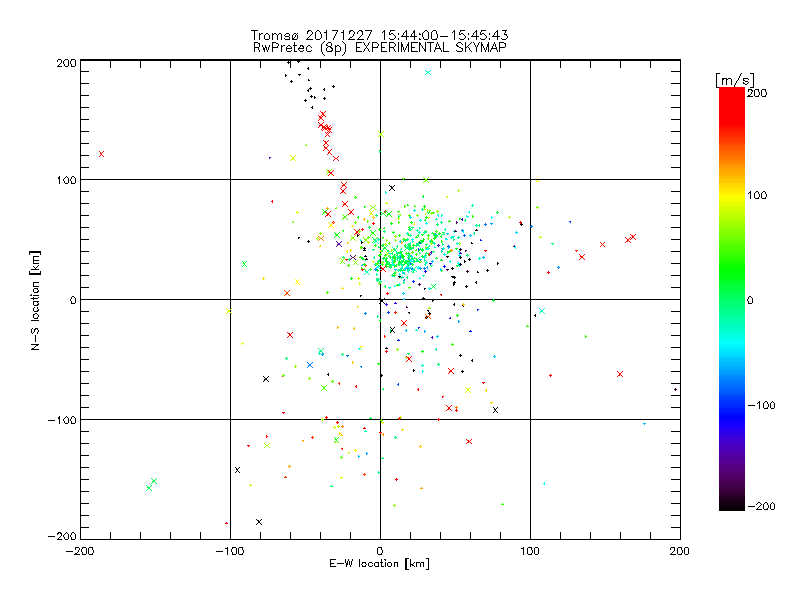
Task: Click the rightmost red X marker near 50 km north
Action: [633, 237]
